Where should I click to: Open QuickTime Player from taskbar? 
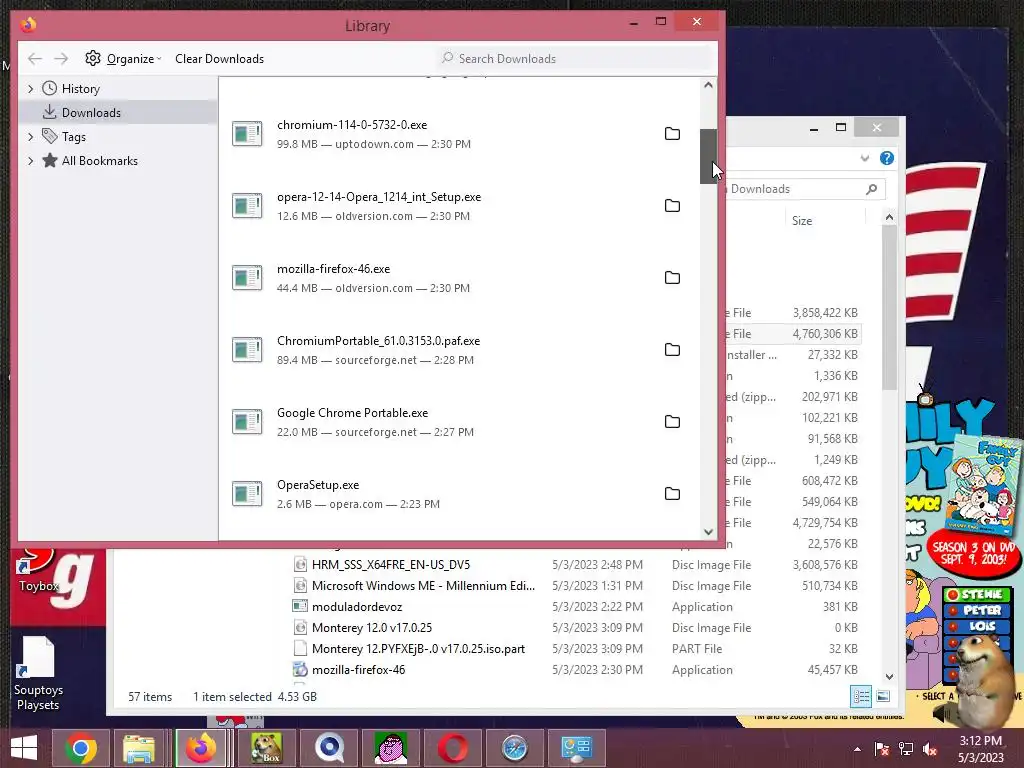coord(329,748)
